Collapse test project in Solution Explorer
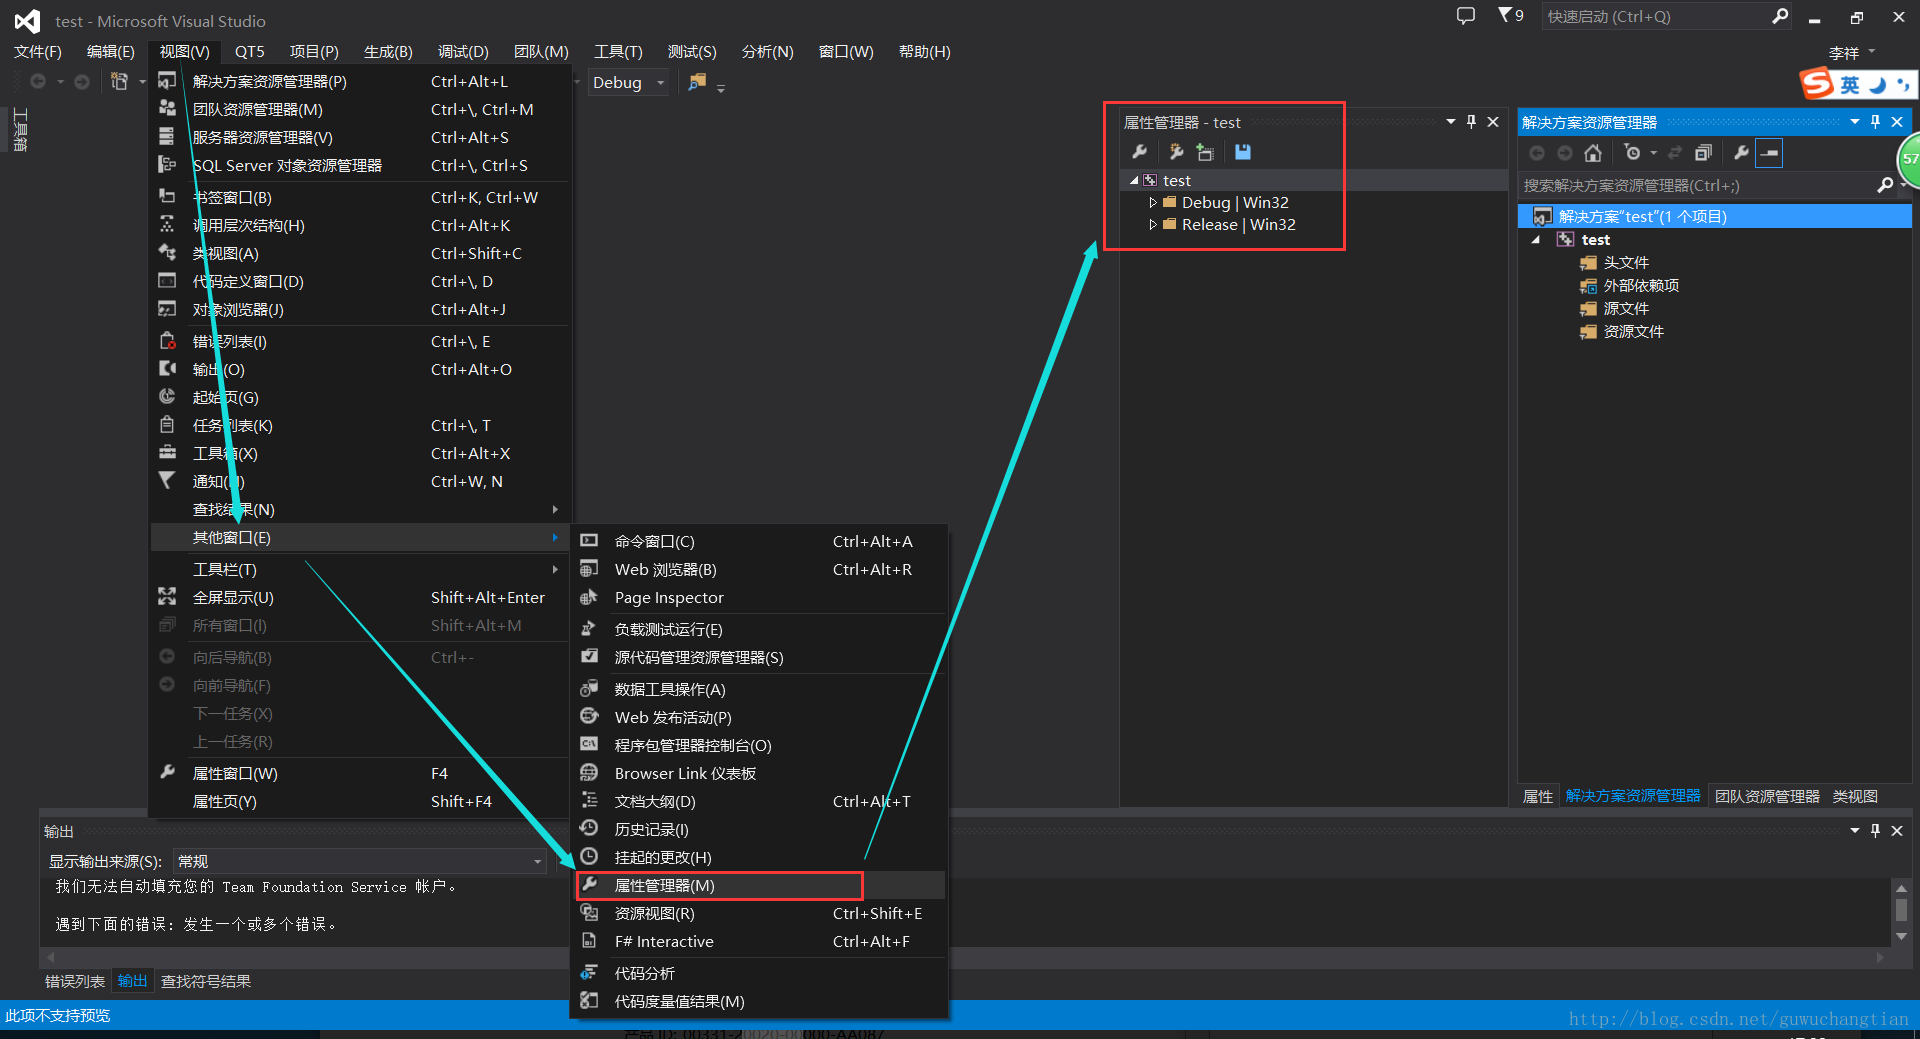 coord(1536,240)
